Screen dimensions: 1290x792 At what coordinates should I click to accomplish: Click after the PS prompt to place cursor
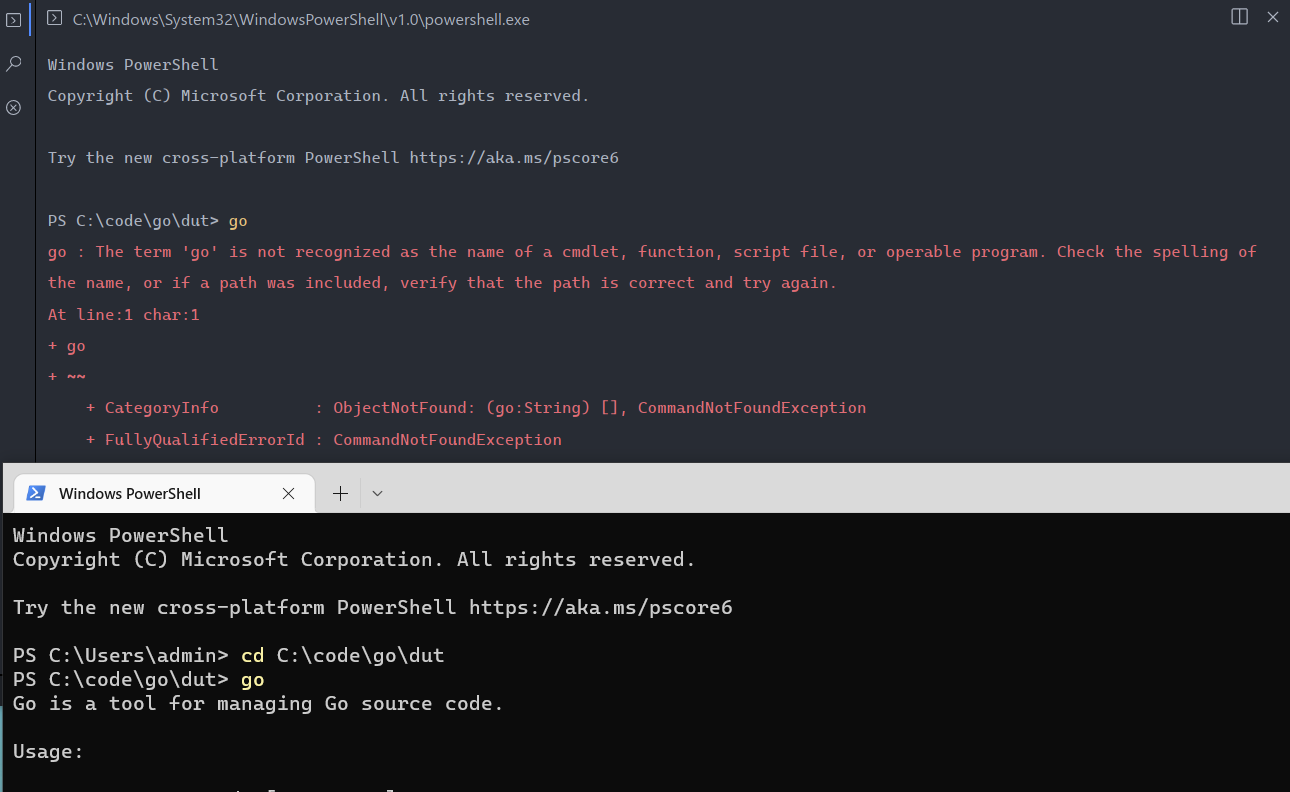click(x=252, y=220)
